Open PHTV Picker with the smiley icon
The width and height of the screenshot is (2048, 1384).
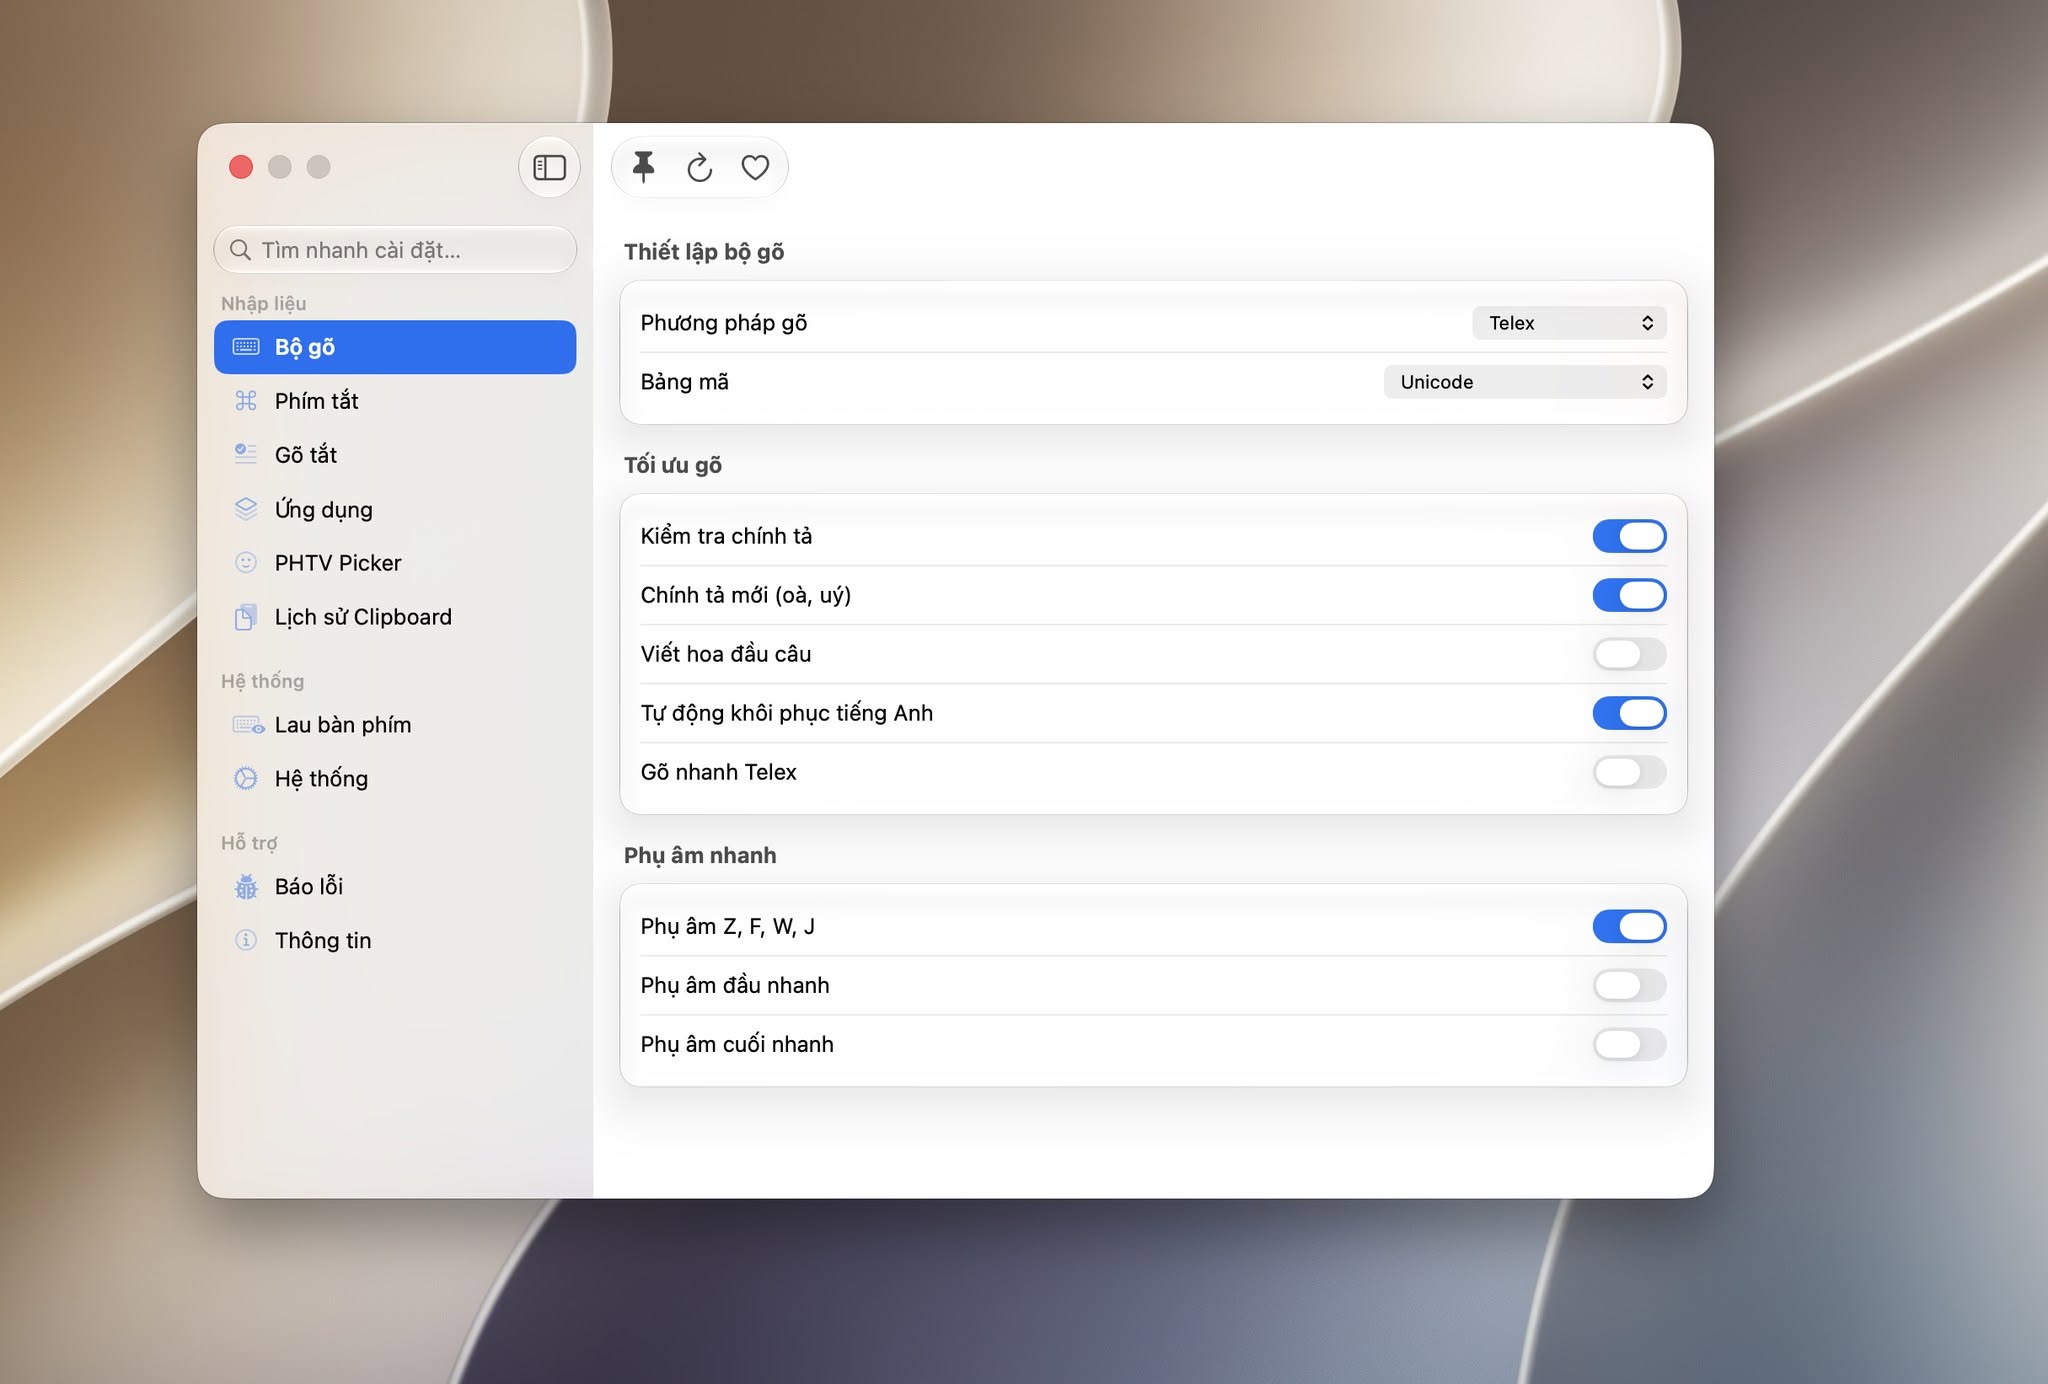click(x=395, y=563)
